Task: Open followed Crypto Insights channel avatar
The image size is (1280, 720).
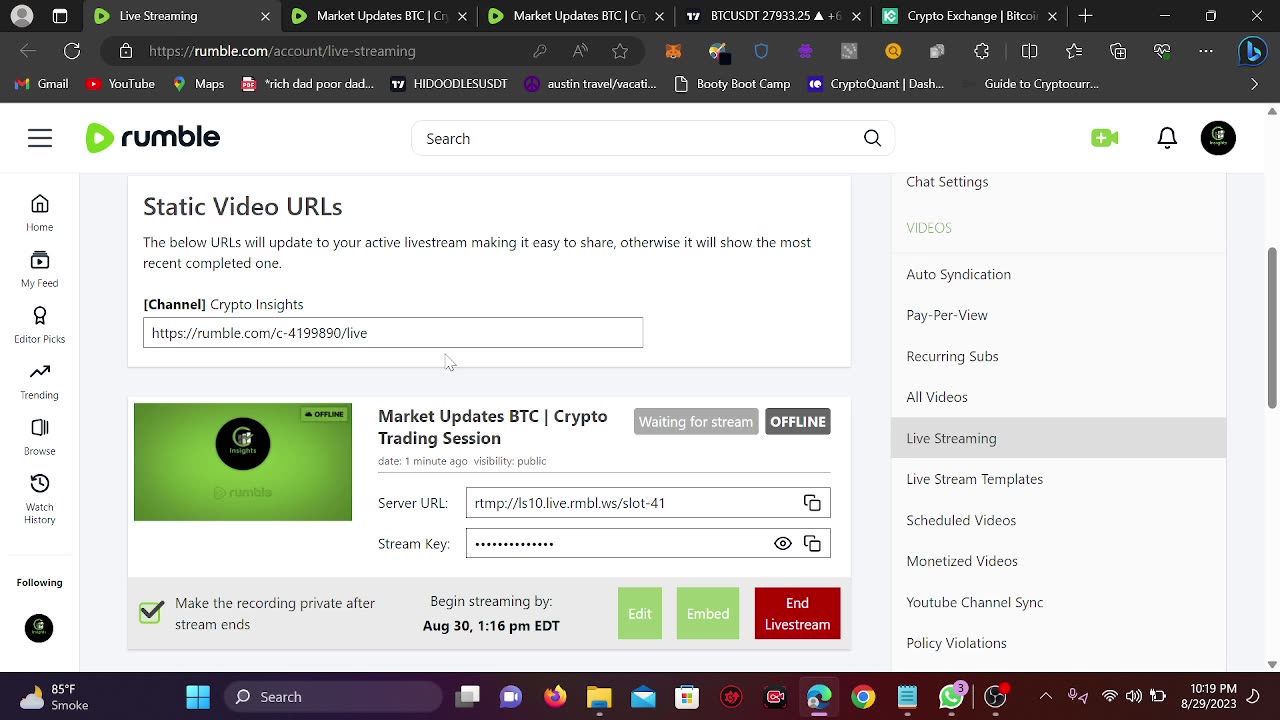Action: [39, 628]
